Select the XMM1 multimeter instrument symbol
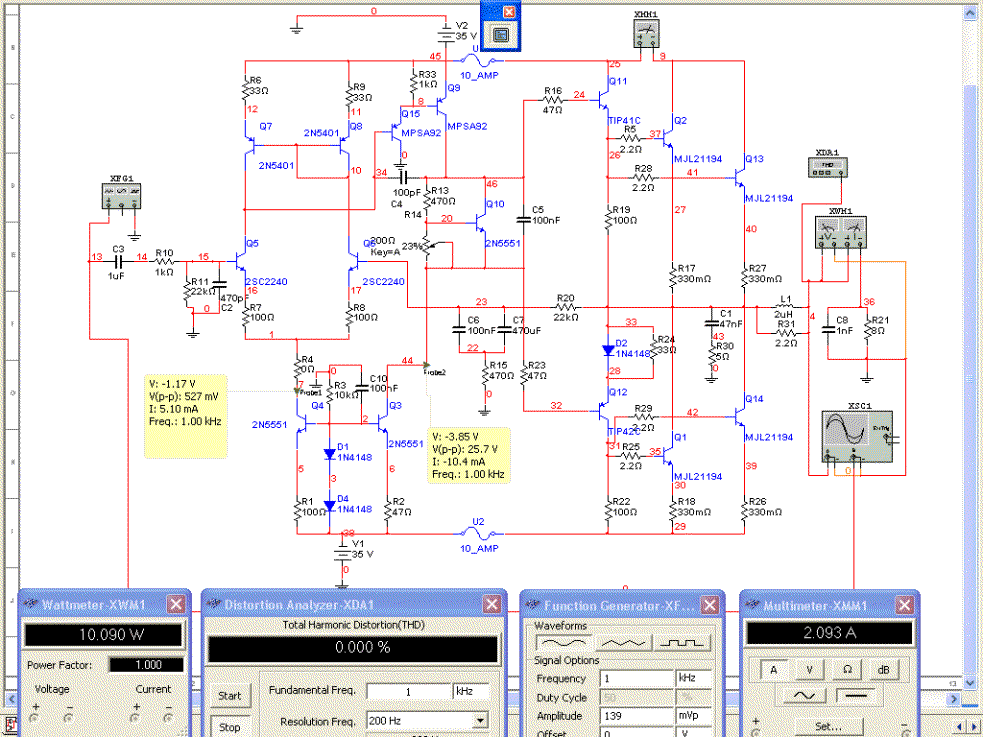Image resolution: width=983 pixels, height=737 pixels. [648, 33]
